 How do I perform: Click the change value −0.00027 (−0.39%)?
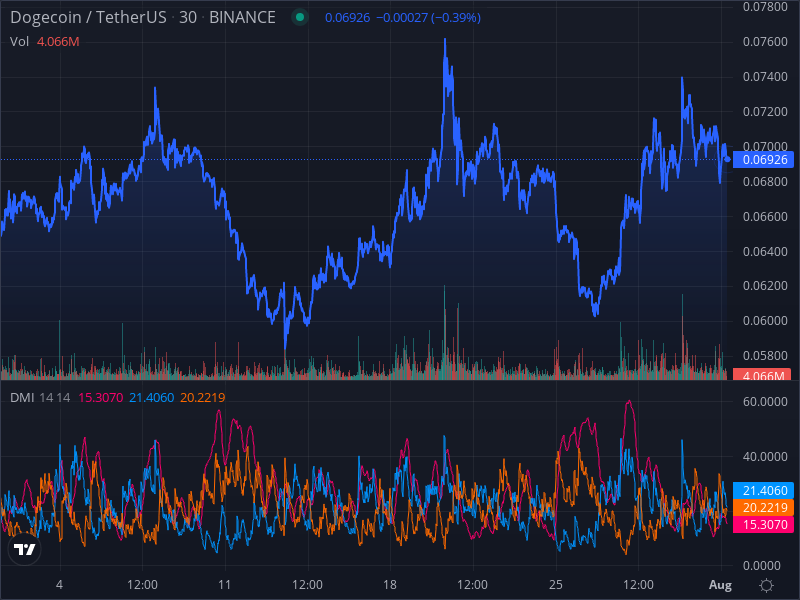[429, 17]
